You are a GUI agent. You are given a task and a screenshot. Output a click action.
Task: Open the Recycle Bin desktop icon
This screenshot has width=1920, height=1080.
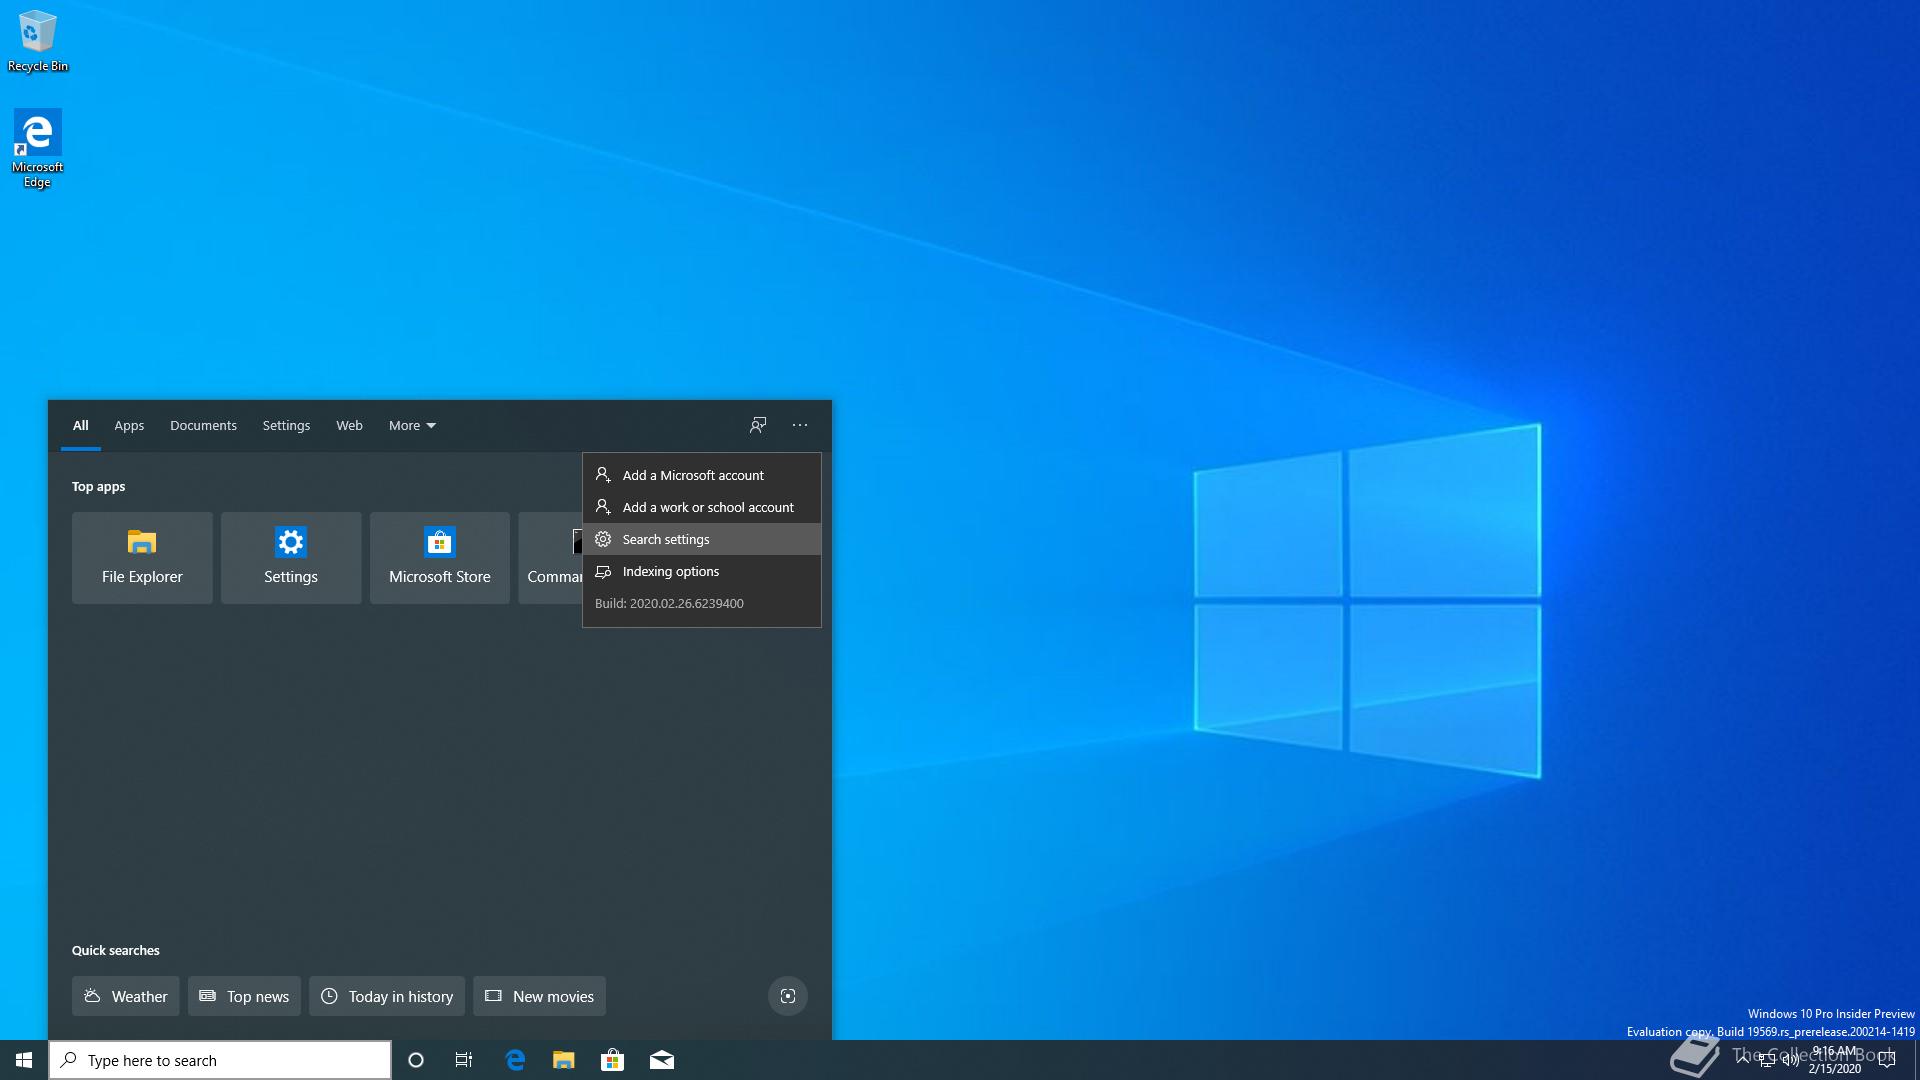[x=37, y=41]
